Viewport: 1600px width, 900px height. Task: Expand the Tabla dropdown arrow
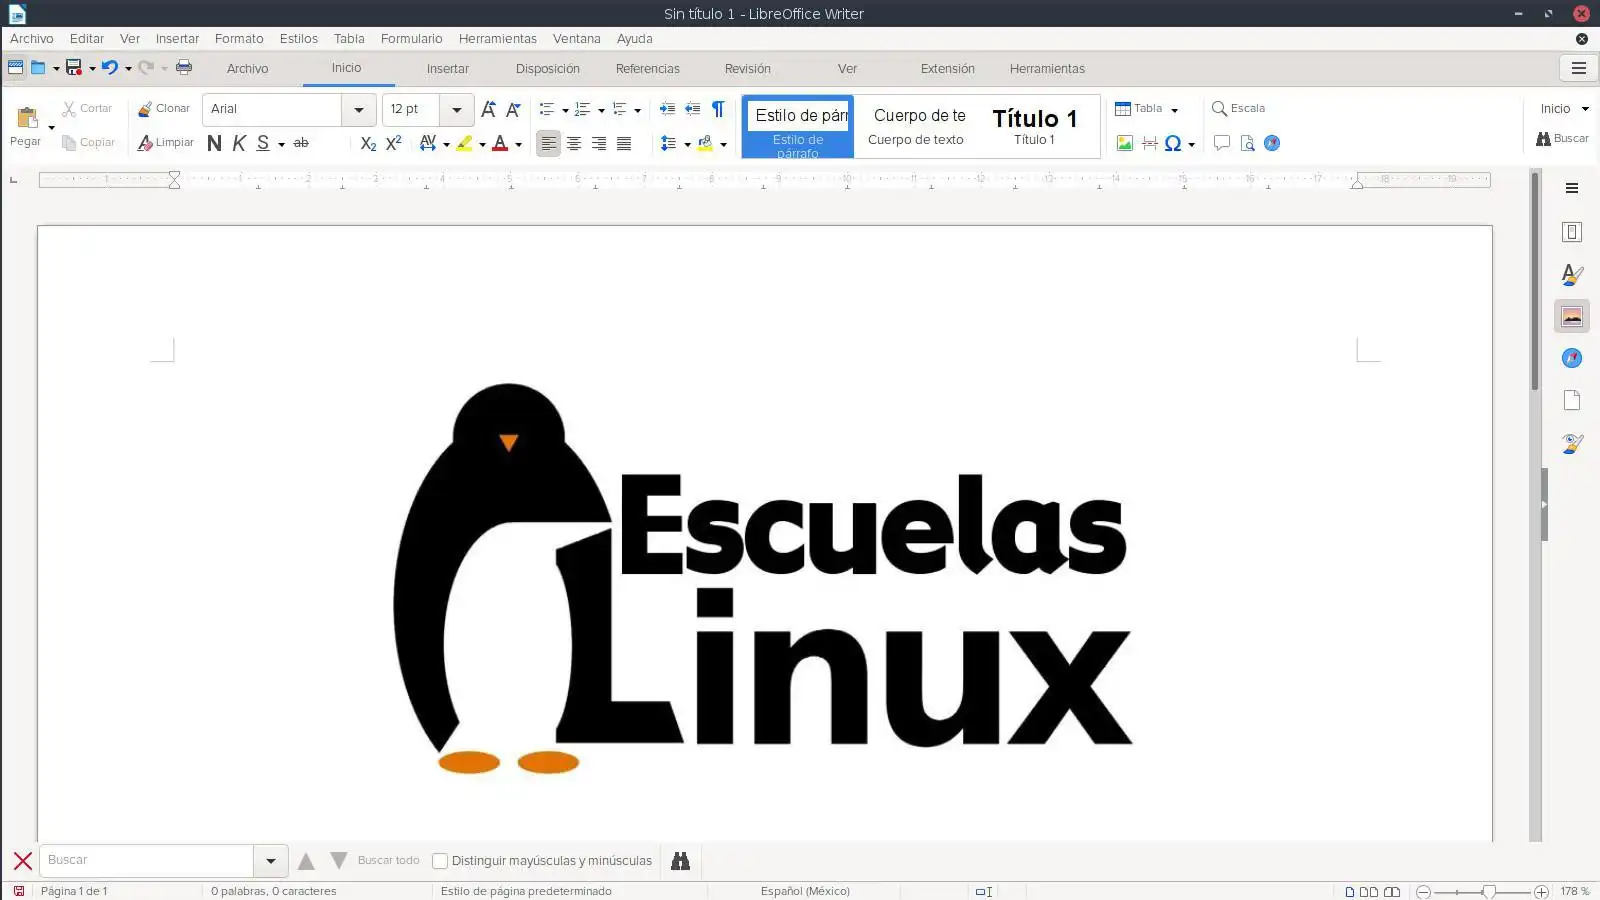click(x=1175, y=109)
